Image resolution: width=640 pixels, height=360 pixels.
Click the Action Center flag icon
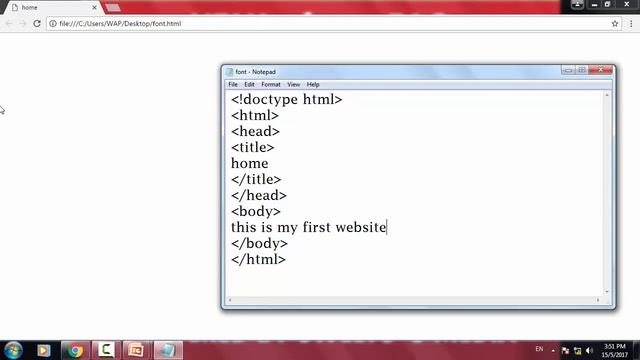(565, 351)
